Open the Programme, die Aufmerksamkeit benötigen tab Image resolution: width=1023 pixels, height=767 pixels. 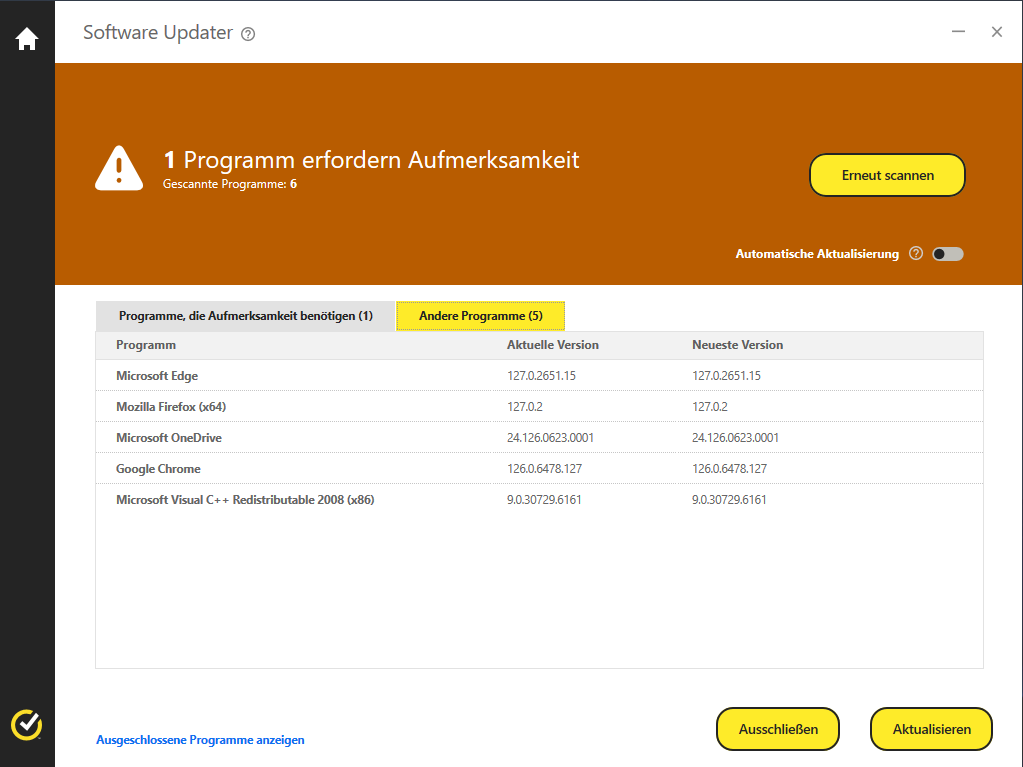click(x=243, y=315)
